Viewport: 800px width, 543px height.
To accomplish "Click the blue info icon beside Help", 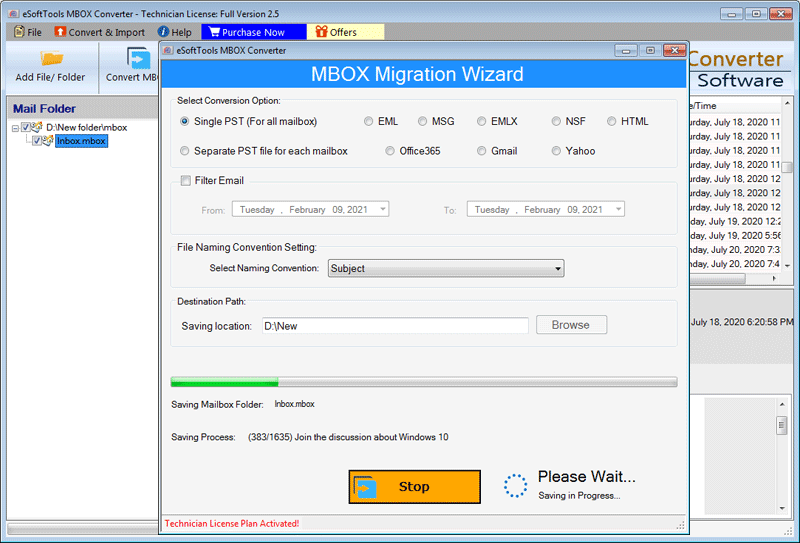I will (163, 32).
